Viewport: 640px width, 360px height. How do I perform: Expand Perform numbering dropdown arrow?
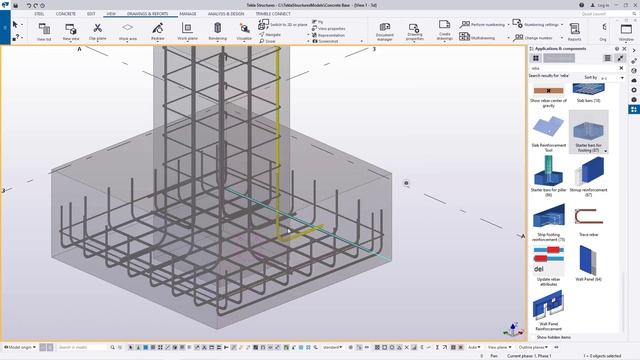[508, 25]
